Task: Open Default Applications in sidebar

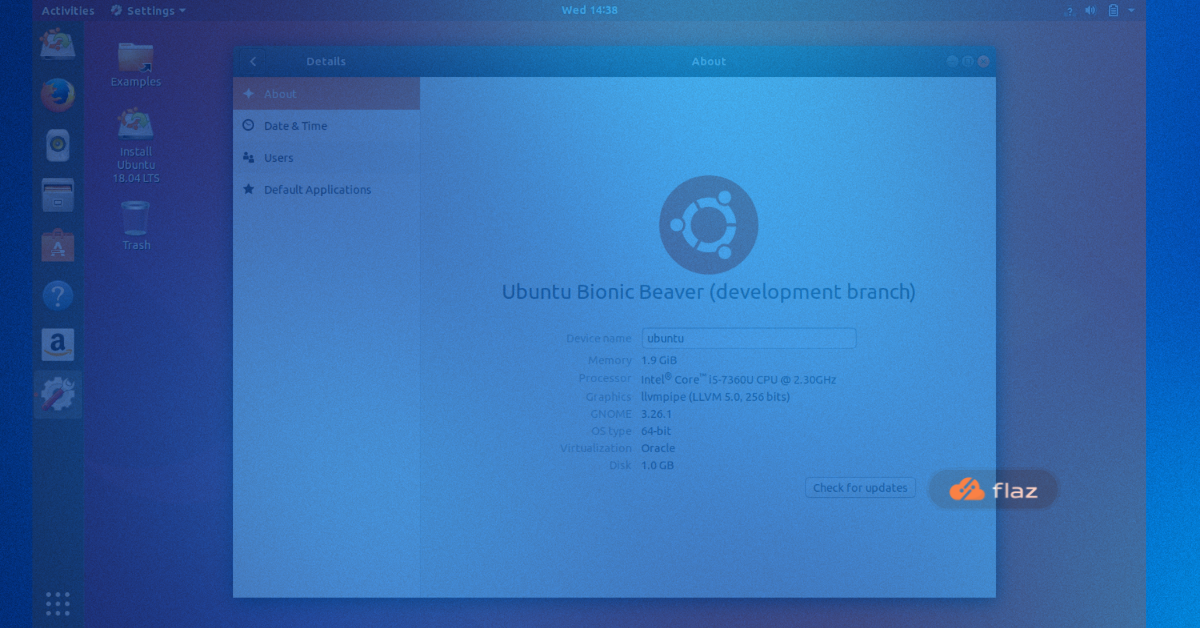Action: 317,190
